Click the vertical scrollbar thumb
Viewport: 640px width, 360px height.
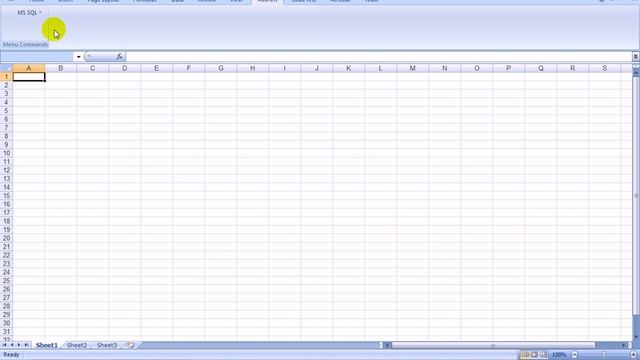coord(636,196)
